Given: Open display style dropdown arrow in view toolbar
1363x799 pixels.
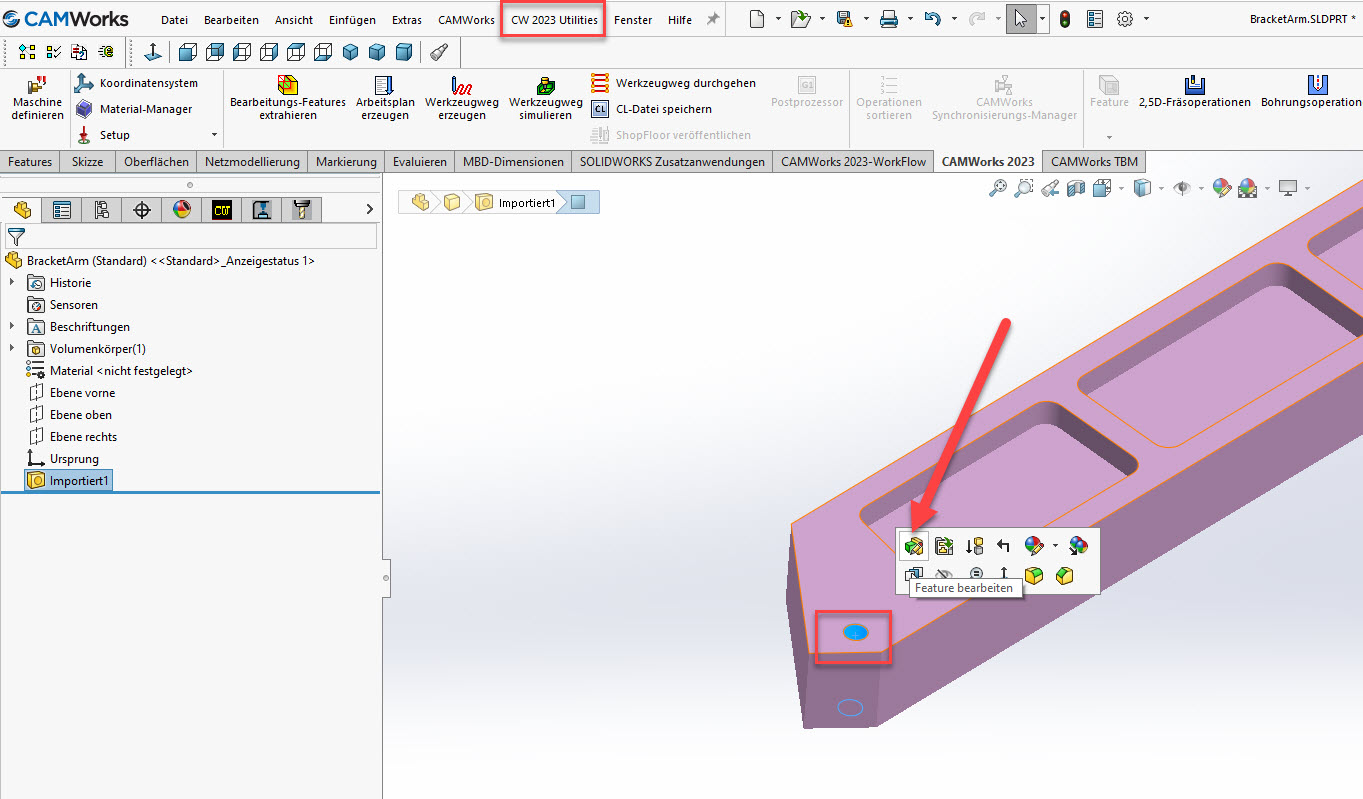Looking at the screenshot, I should click(x=1160, y=187).
